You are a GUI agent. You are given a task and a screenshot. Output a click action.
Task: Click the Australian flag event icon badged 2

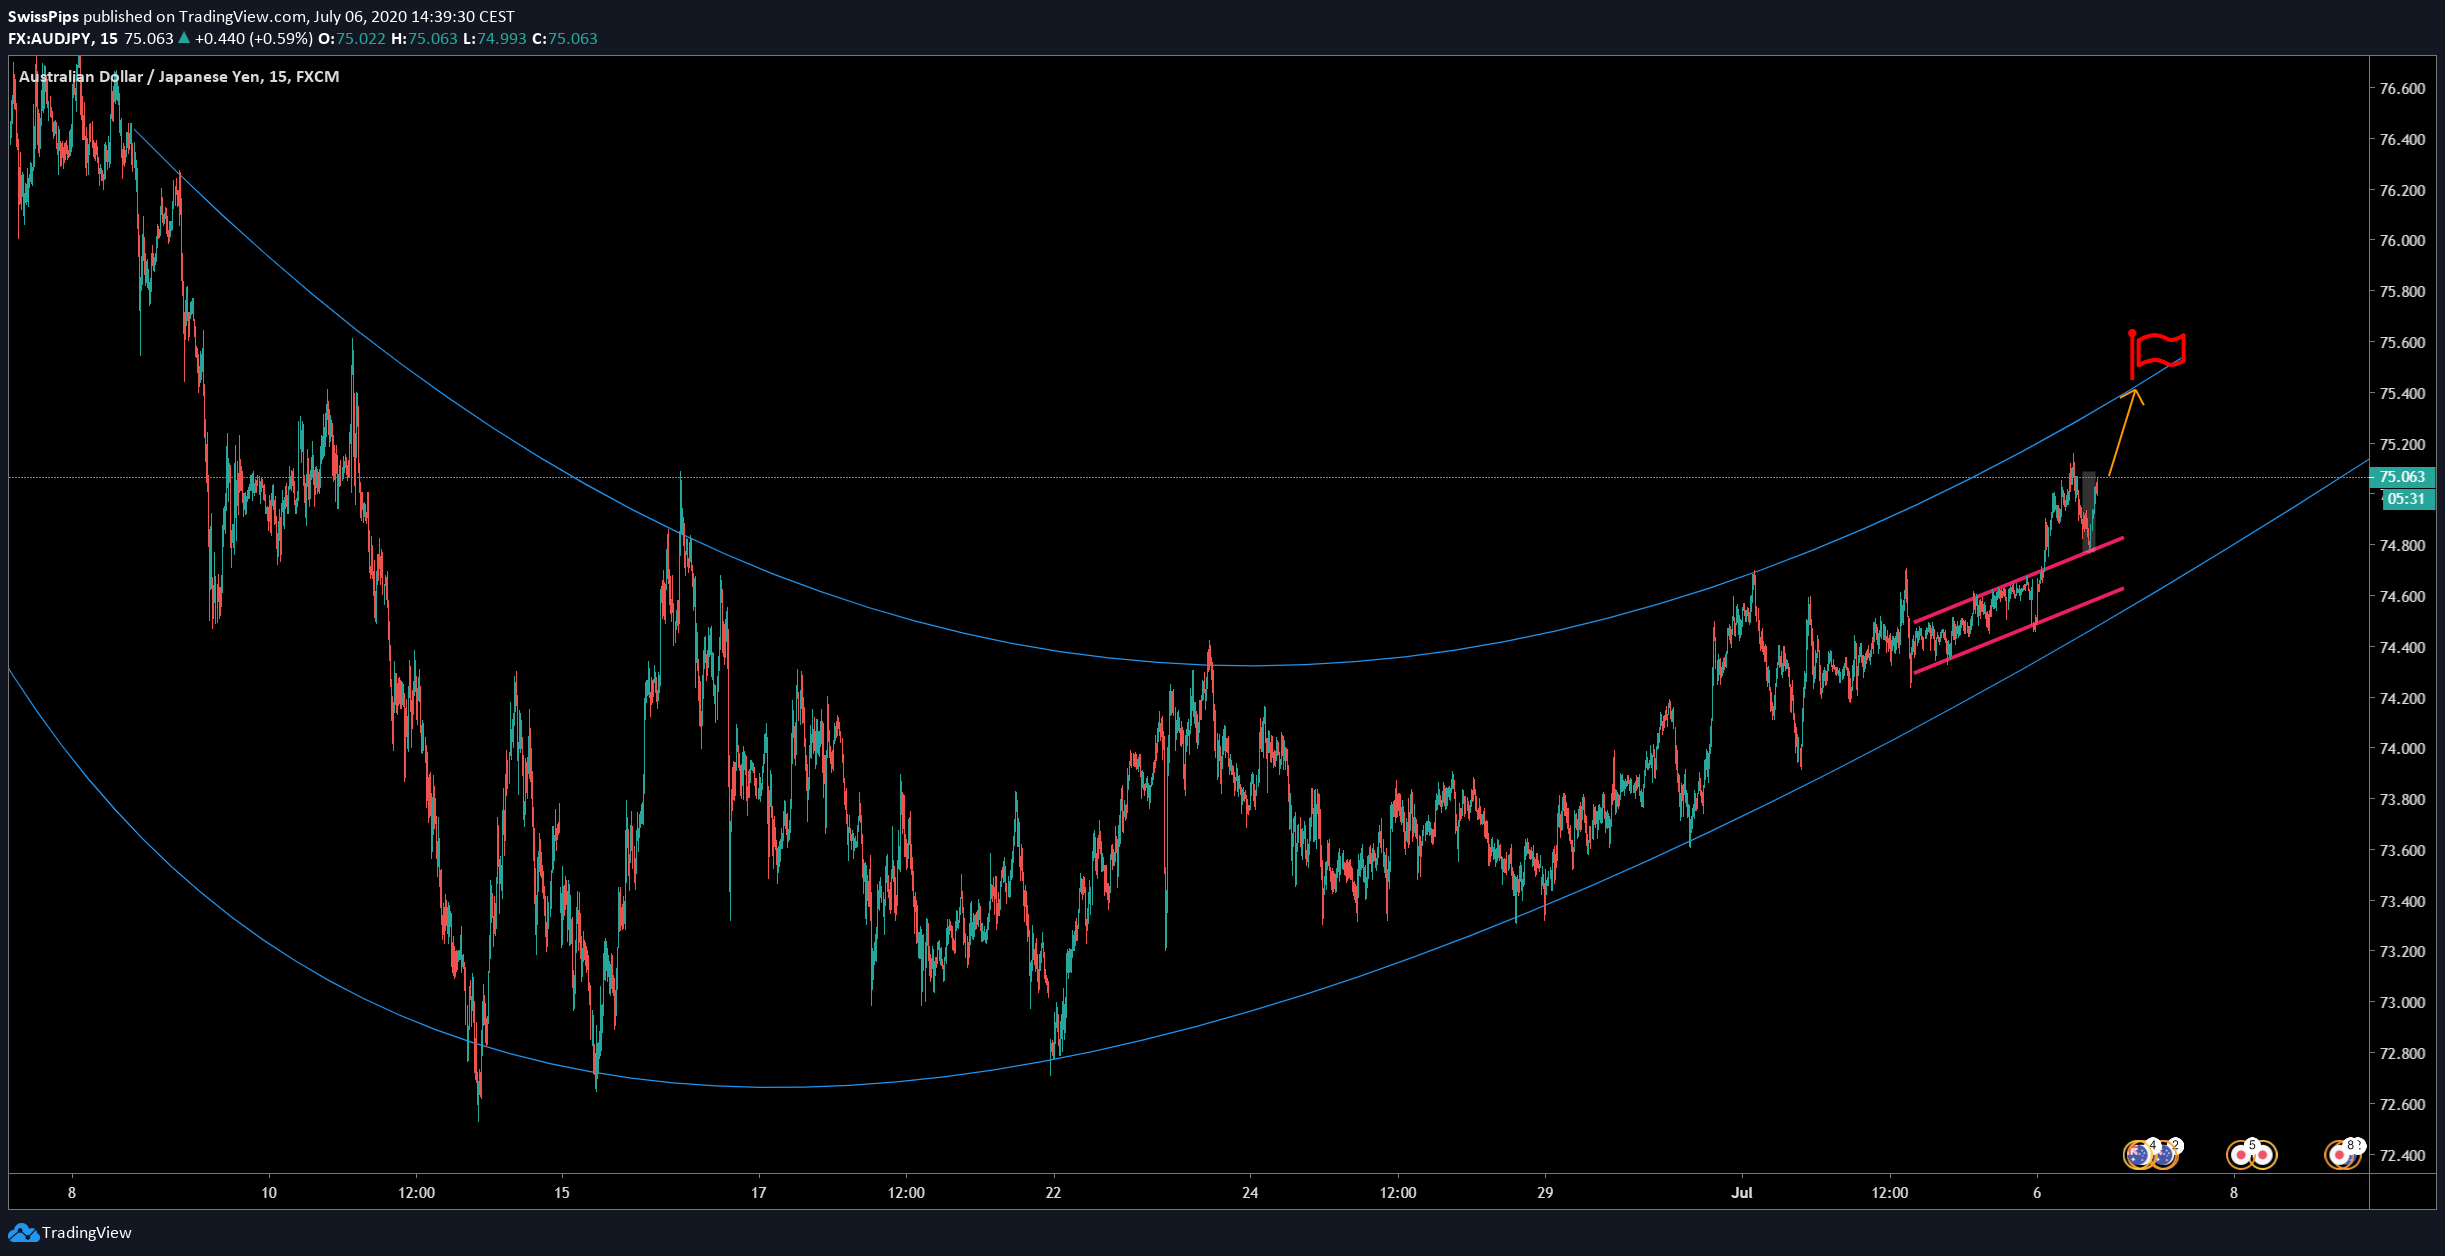point(2164,1155)
